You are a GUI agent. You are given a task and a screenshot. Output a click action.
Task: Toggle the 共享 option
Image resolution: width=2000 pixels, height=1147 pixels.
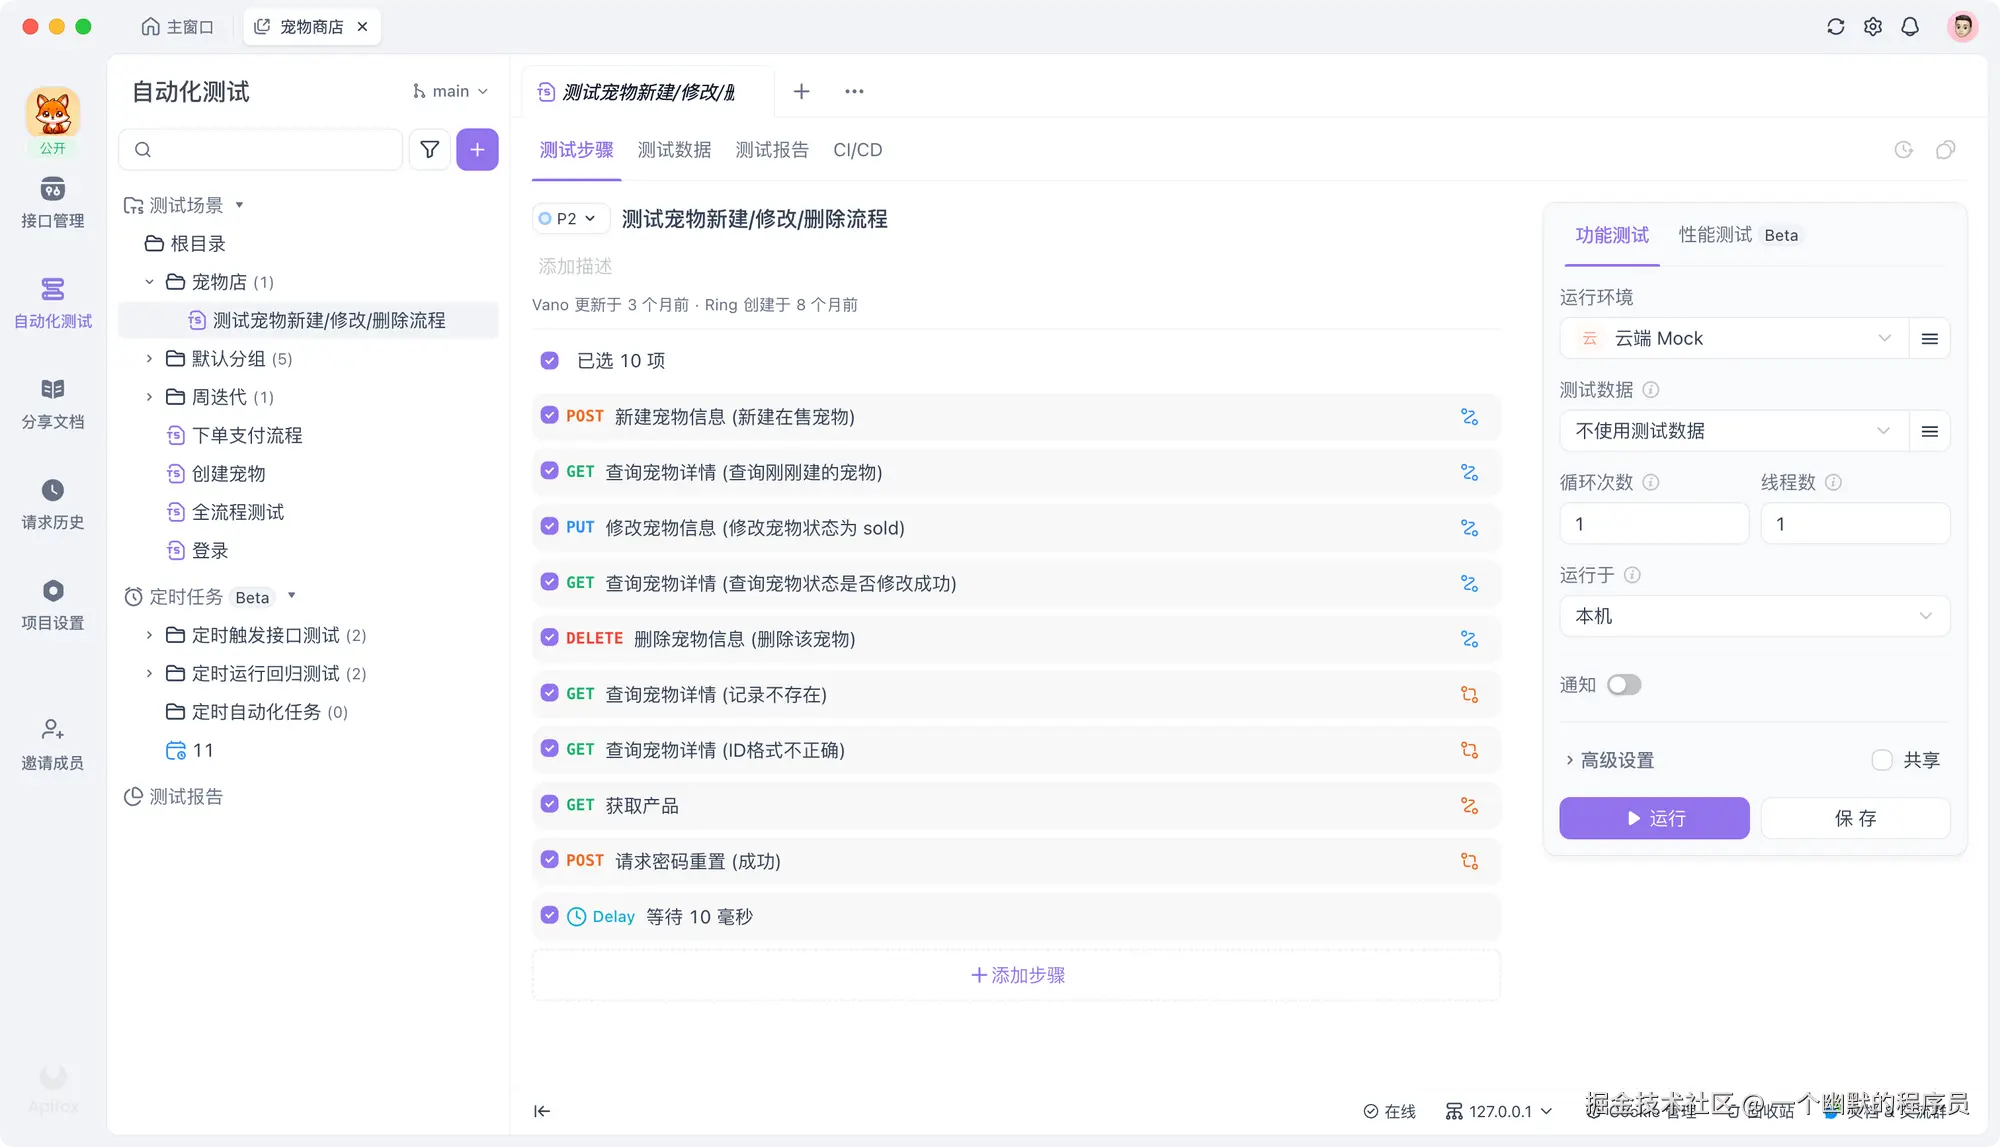pyautogui.click(x=1881, y=760)
